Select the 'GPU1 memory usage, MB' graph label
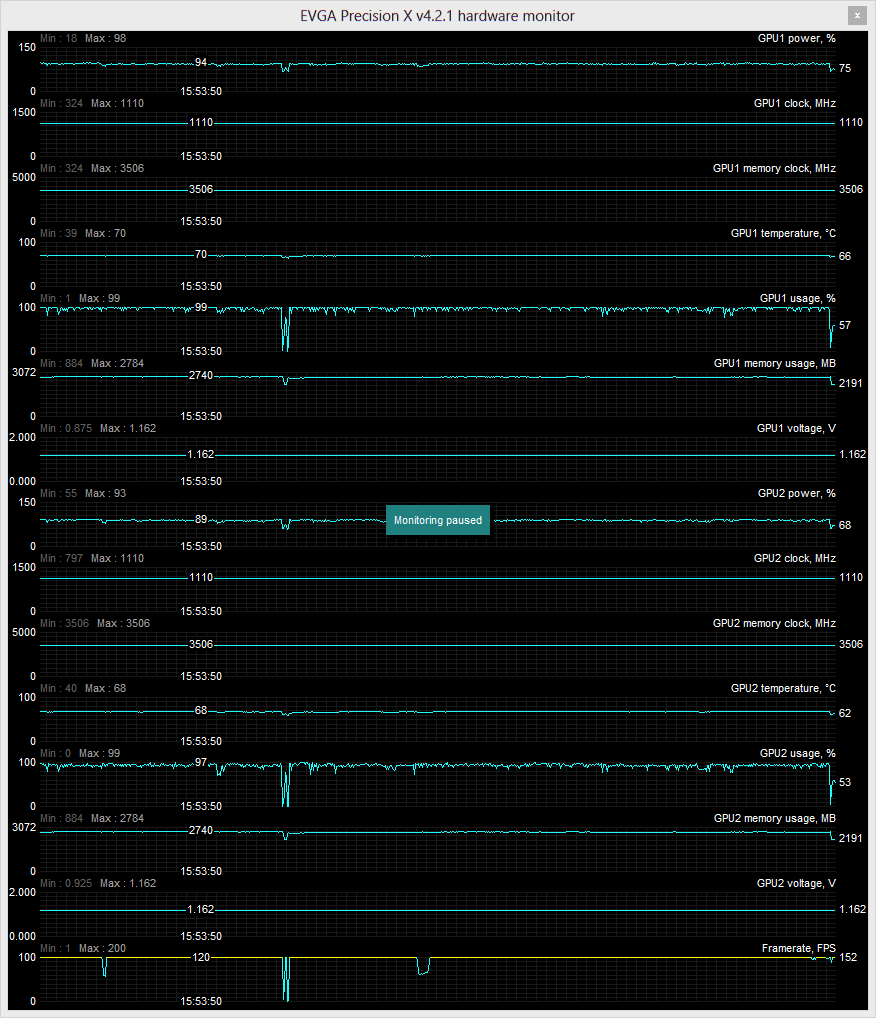876x1018 pixels. click(x=775, y=363)
